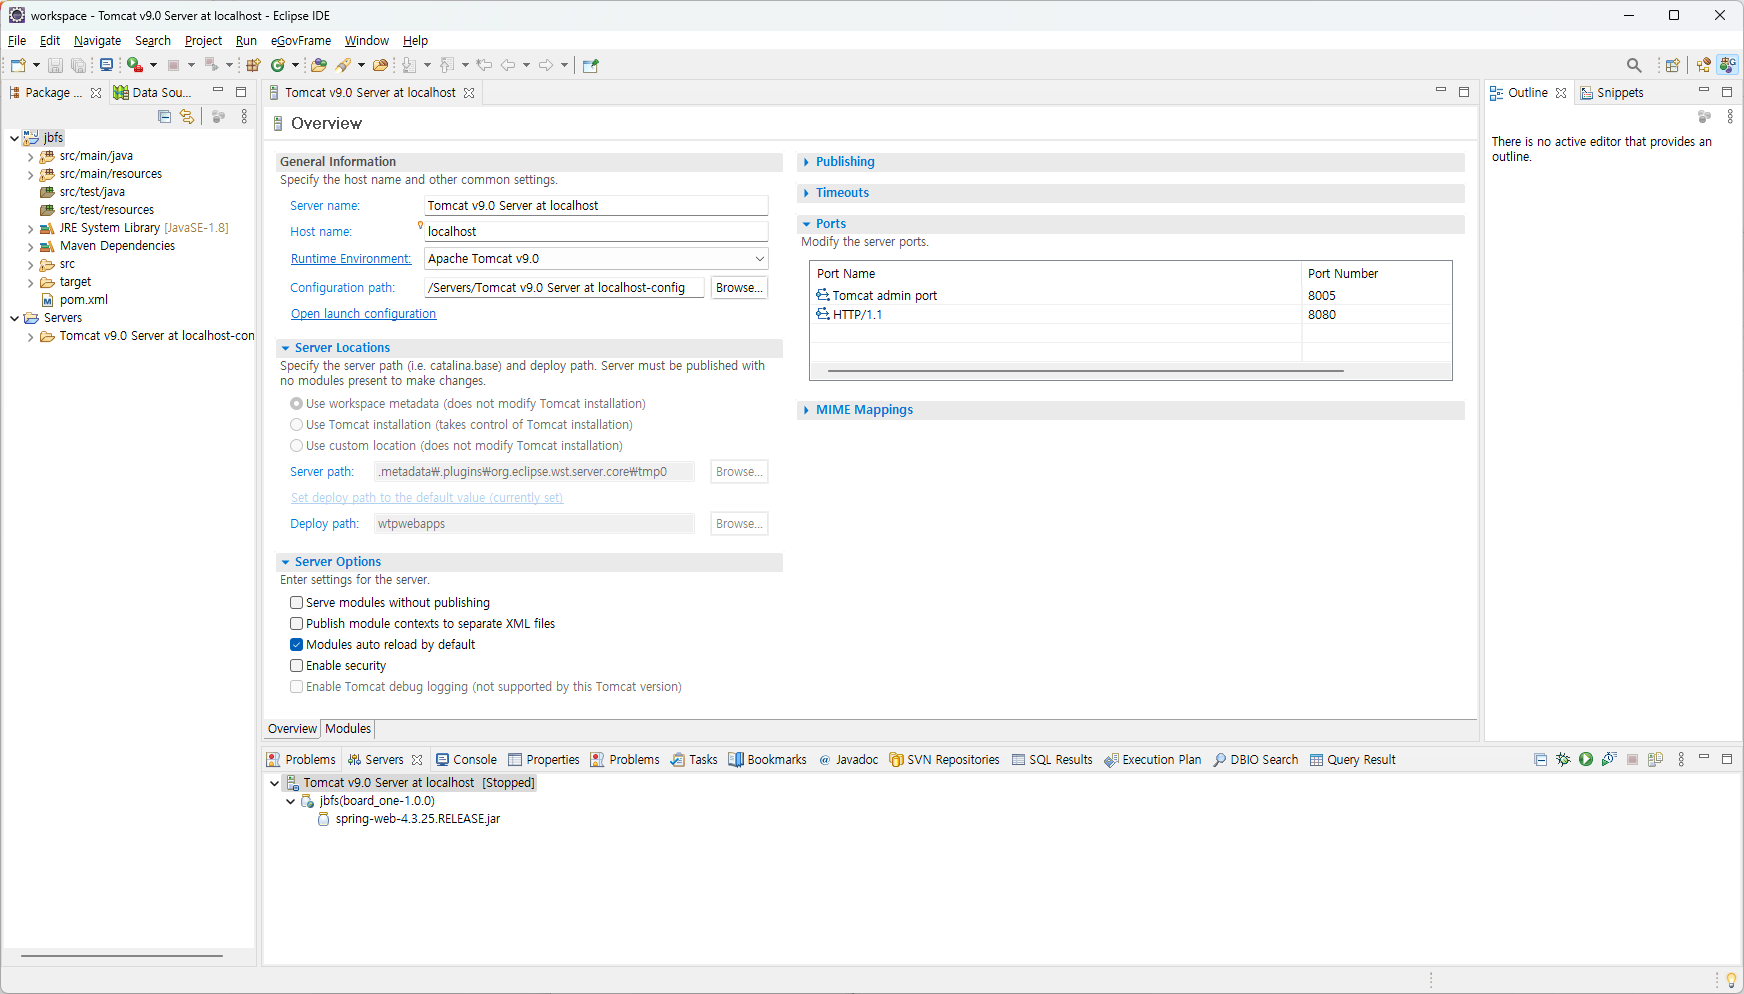The width and height of the screenshot is (1744, 994).
Task: Click the Forward navigation arrow icon
Action: [x=546, y=65]
